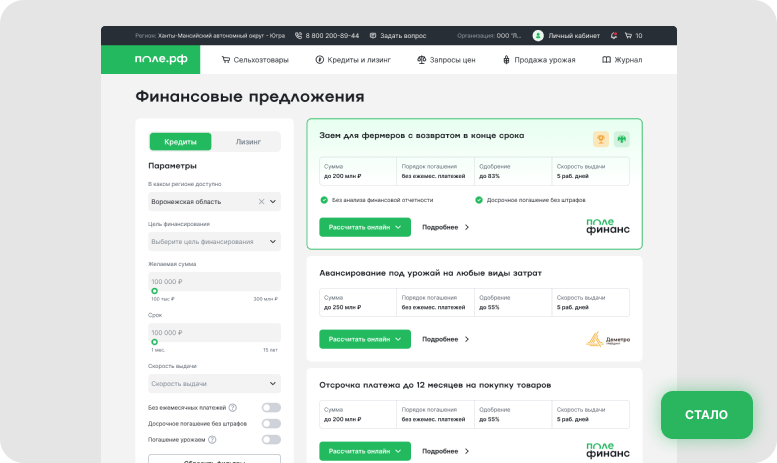
Task: Click help icon beside Без ежемесячных платежей
Action: 232,407
